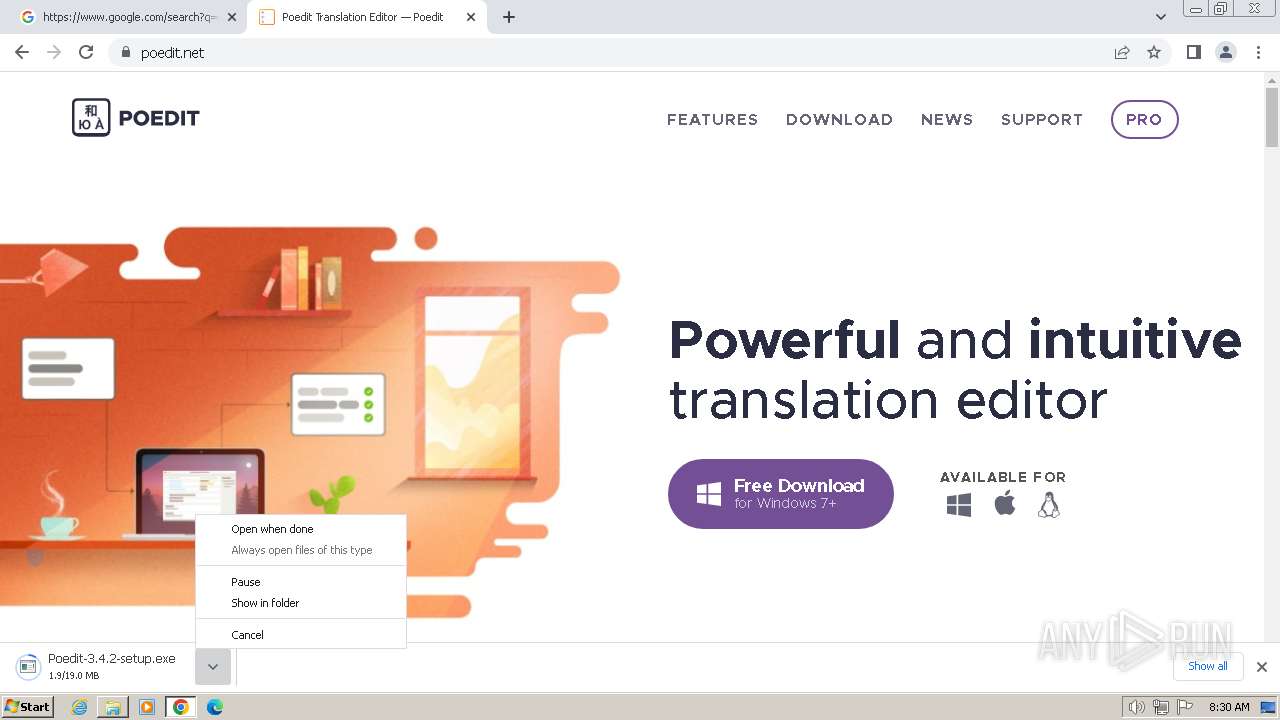
Task: Click the page vertical scrollbar thumb
Action: pos(1272,118)
